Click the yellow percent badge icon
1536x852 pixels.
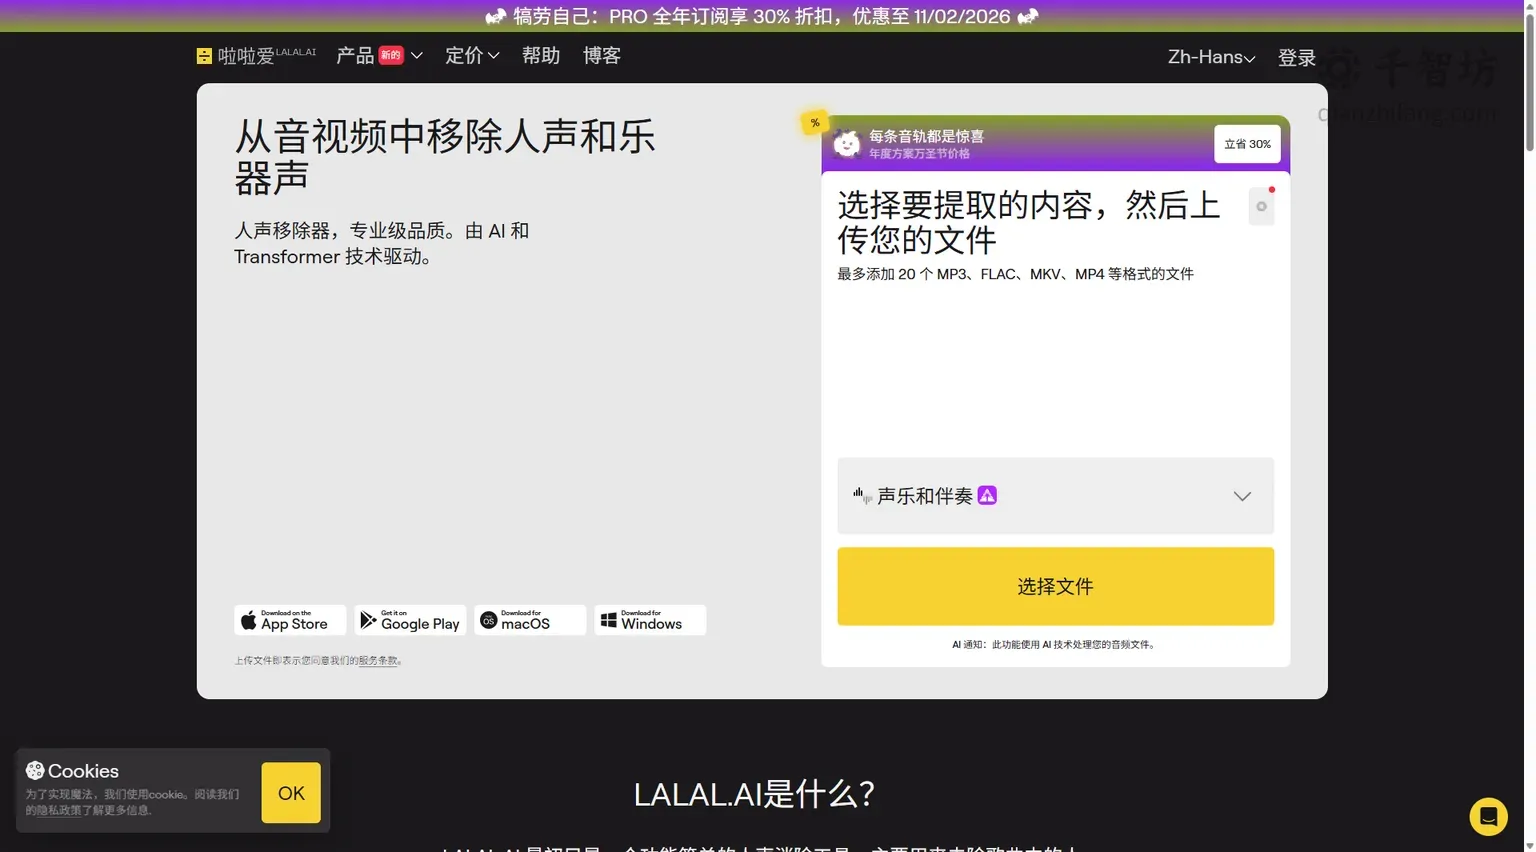(815, 123)
